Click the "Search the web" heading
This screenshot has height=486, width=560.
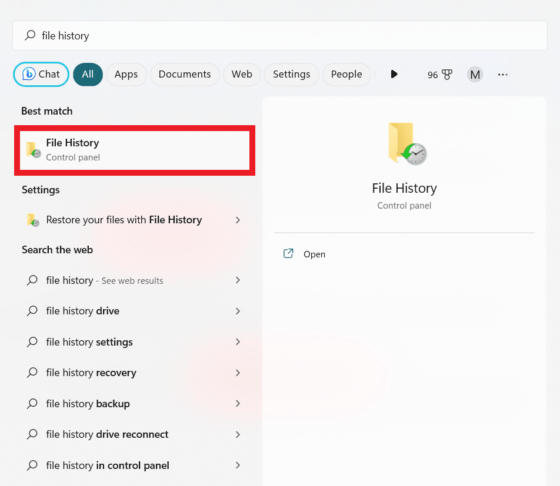click(57, 250)
